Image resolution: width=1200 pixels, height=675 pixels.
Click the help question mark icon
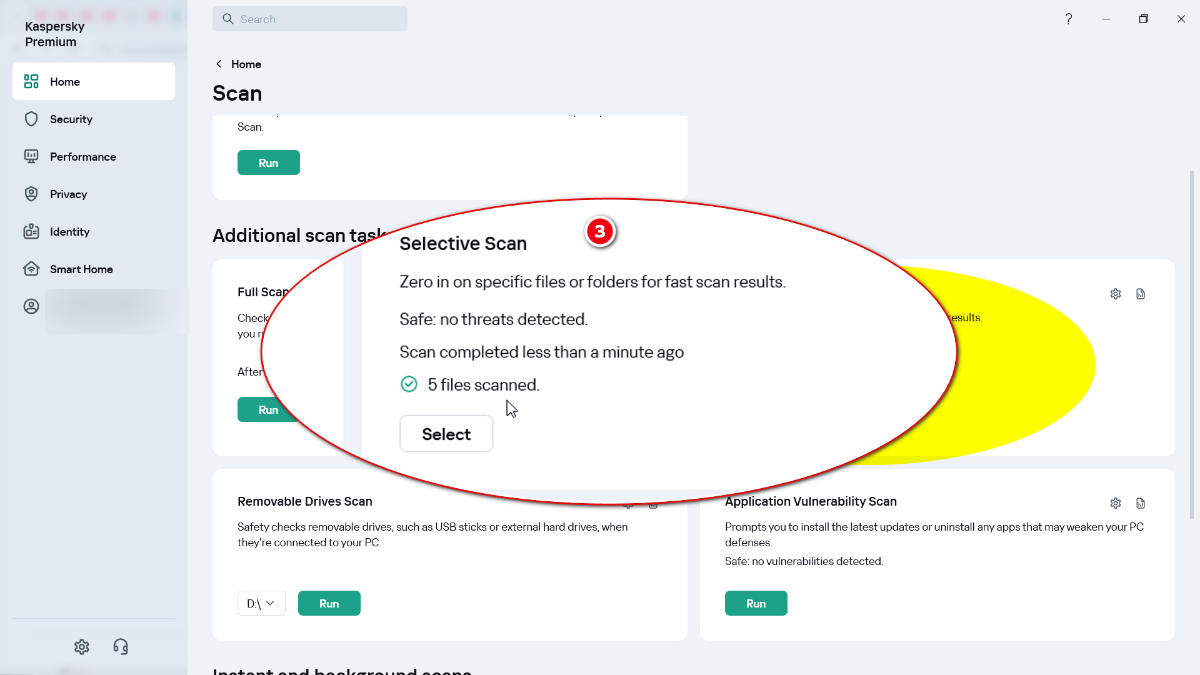pyautogui.click(x=1068, y=19)
